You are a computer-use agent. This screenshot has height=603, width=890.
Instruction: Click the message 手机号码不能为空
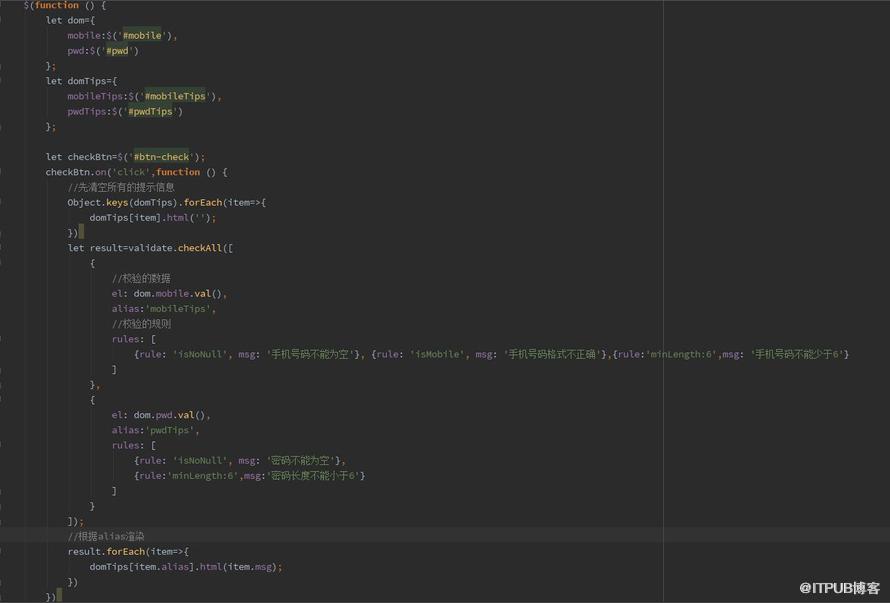pos(310,354)
